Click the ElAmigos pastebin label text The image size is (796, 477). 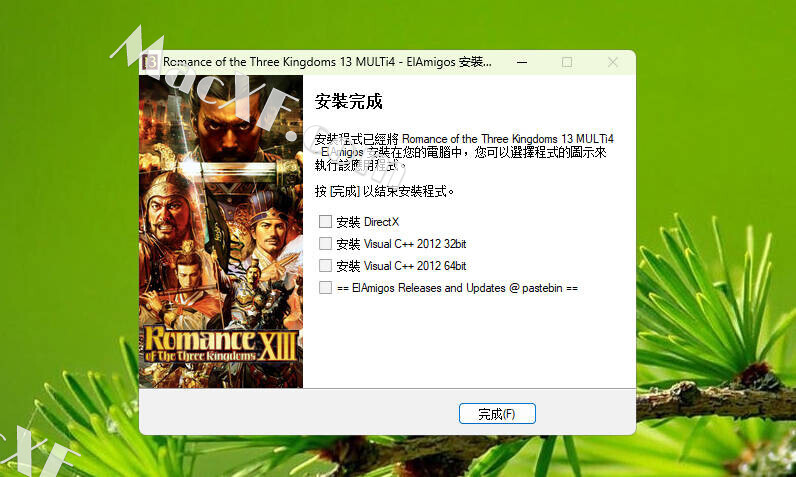(x=457, y=288)
